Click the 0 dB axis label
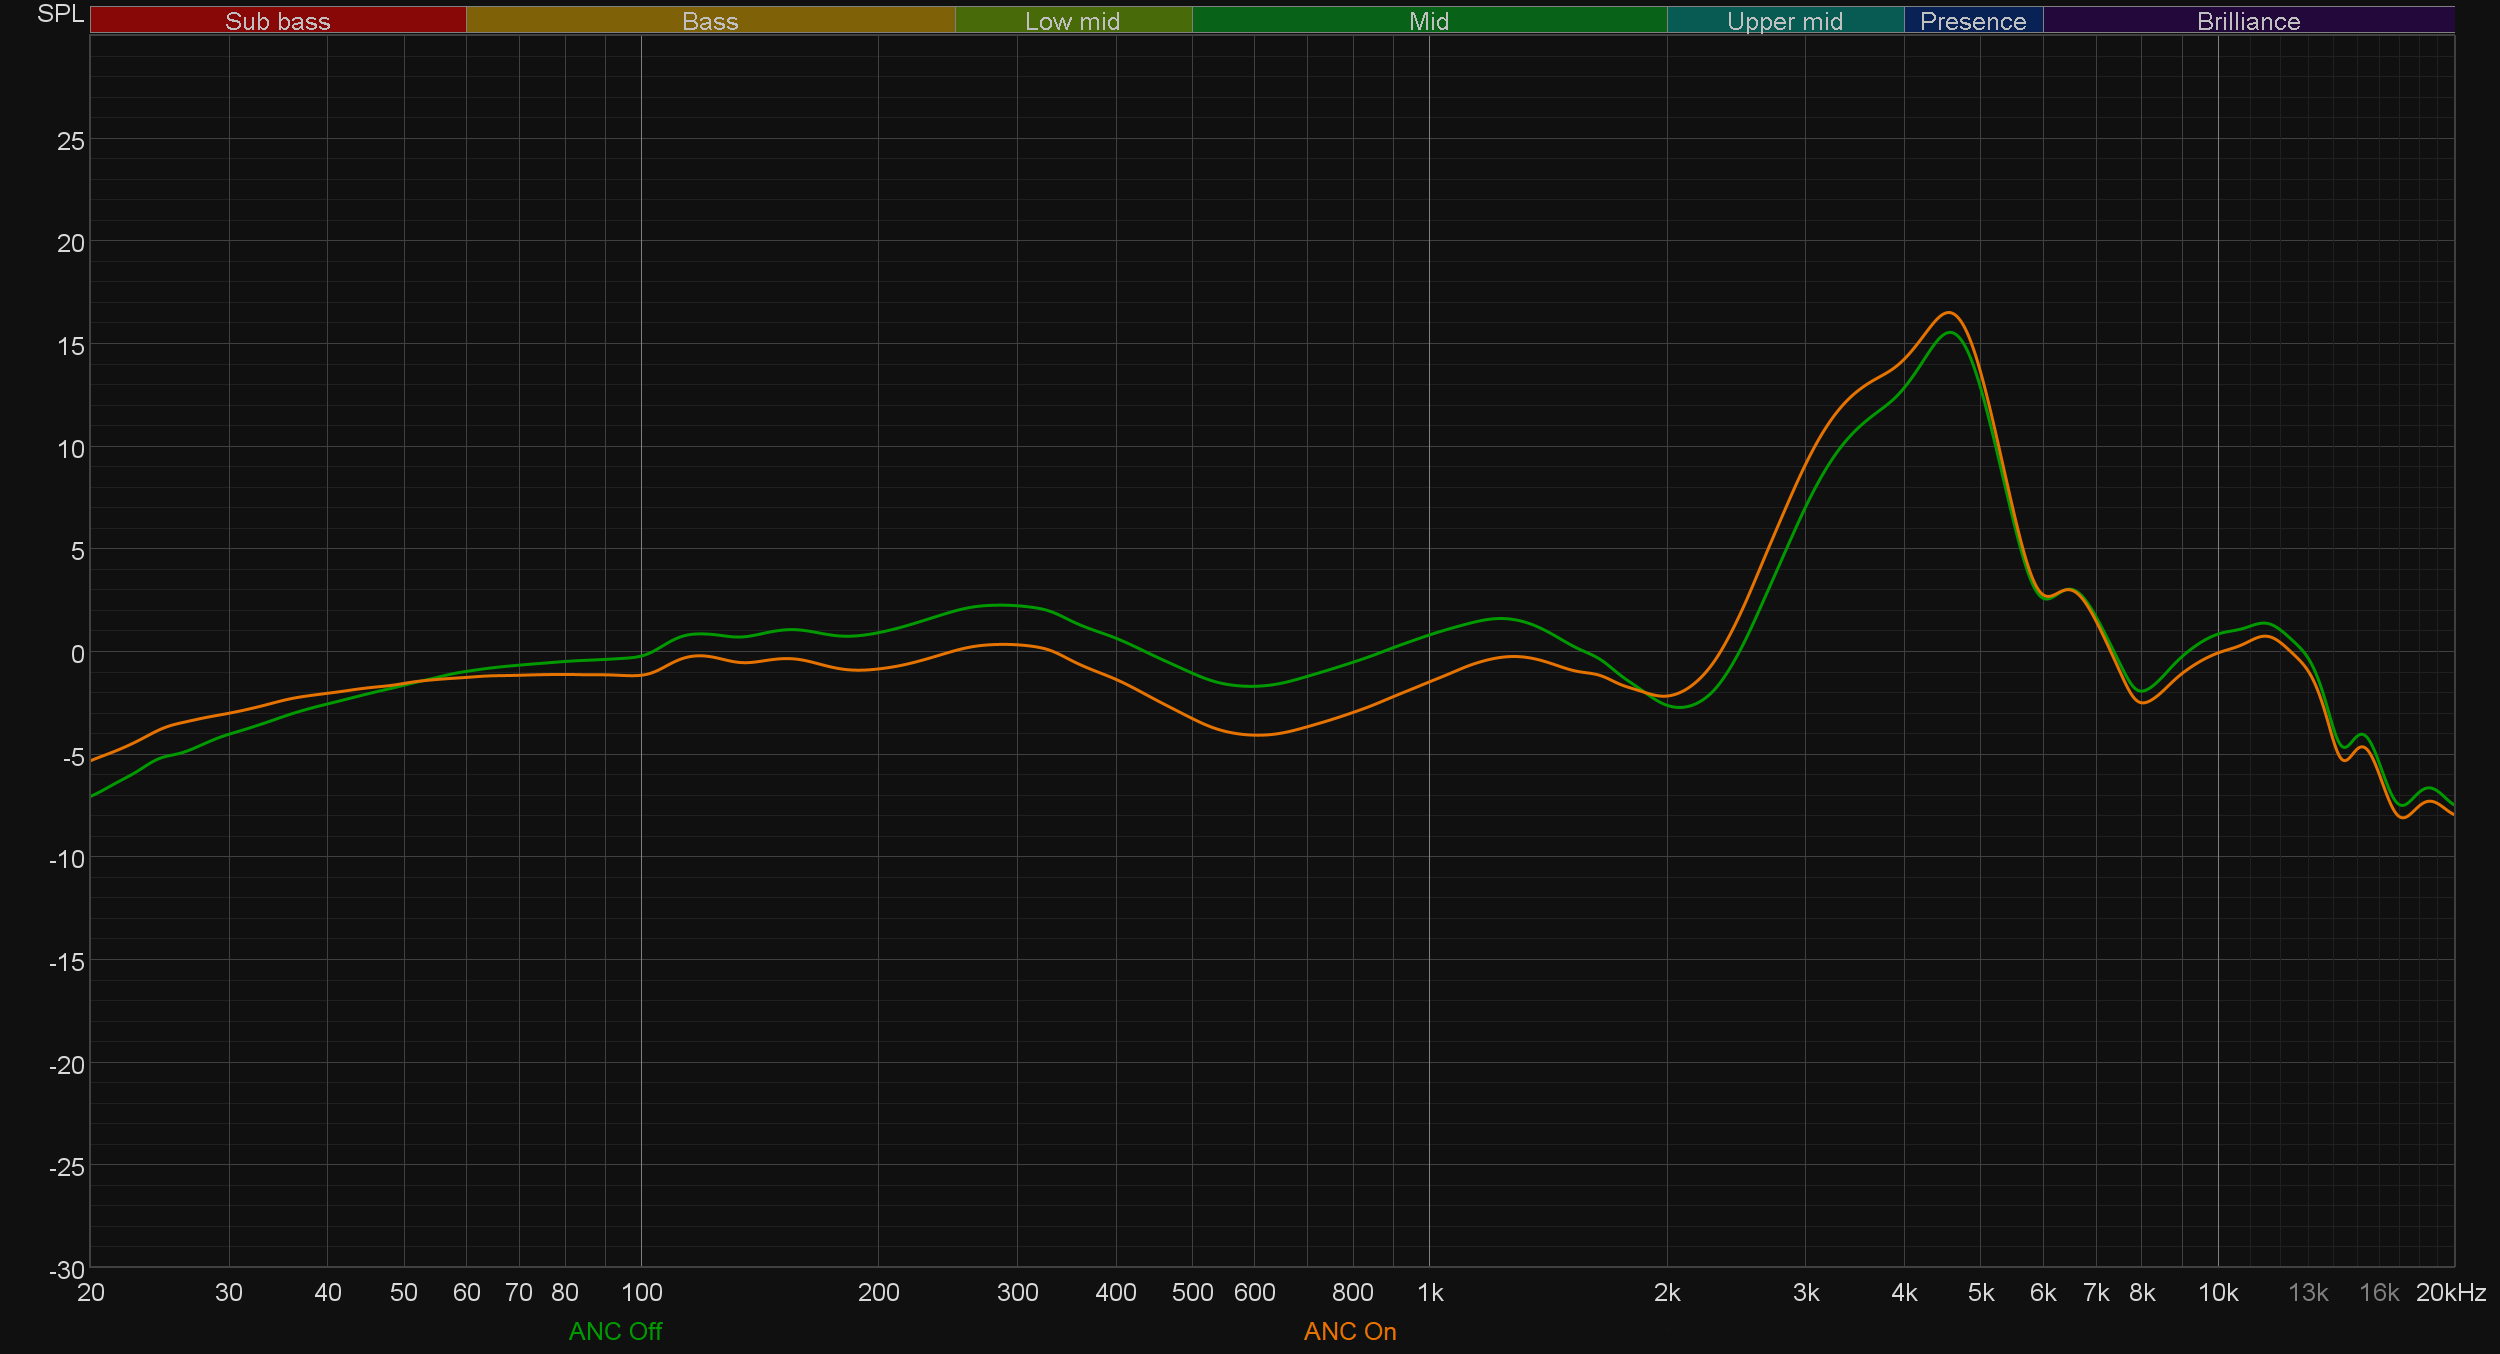The image size is (2500, 1354). tap(77, 654)
